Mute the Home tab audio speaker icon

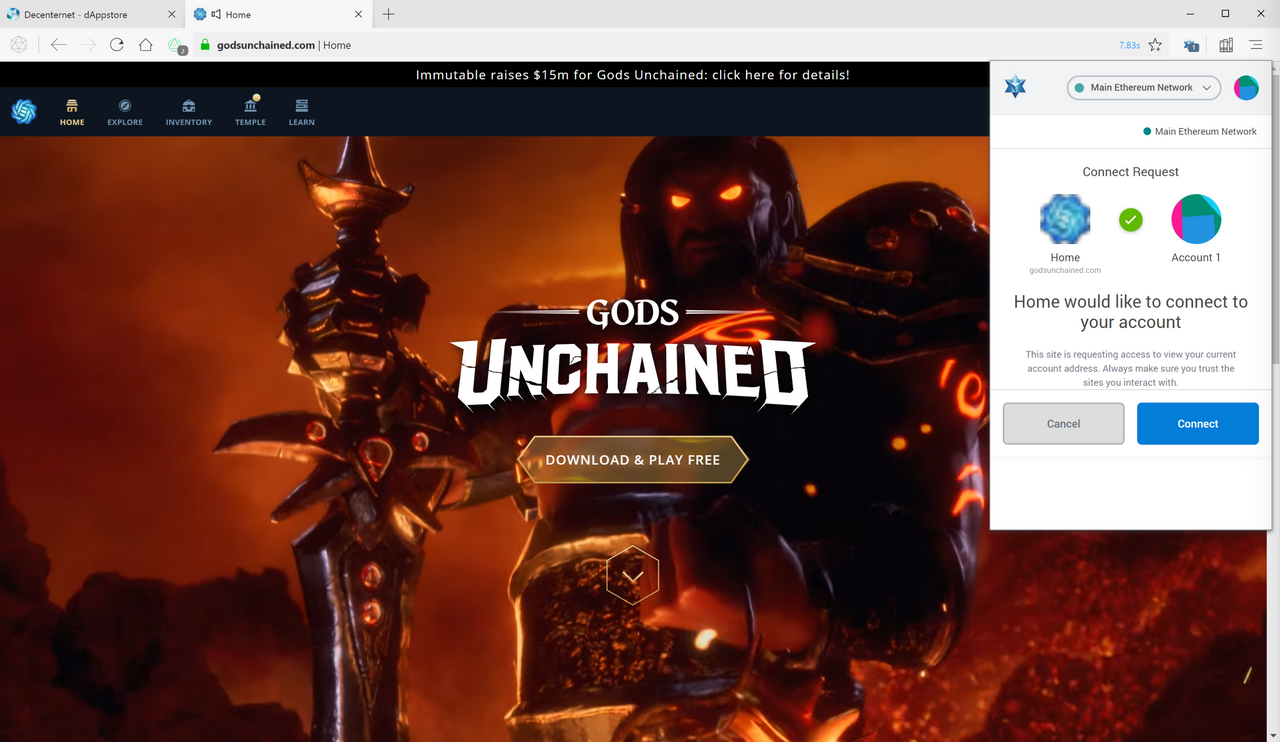click(x=216, y=14)
